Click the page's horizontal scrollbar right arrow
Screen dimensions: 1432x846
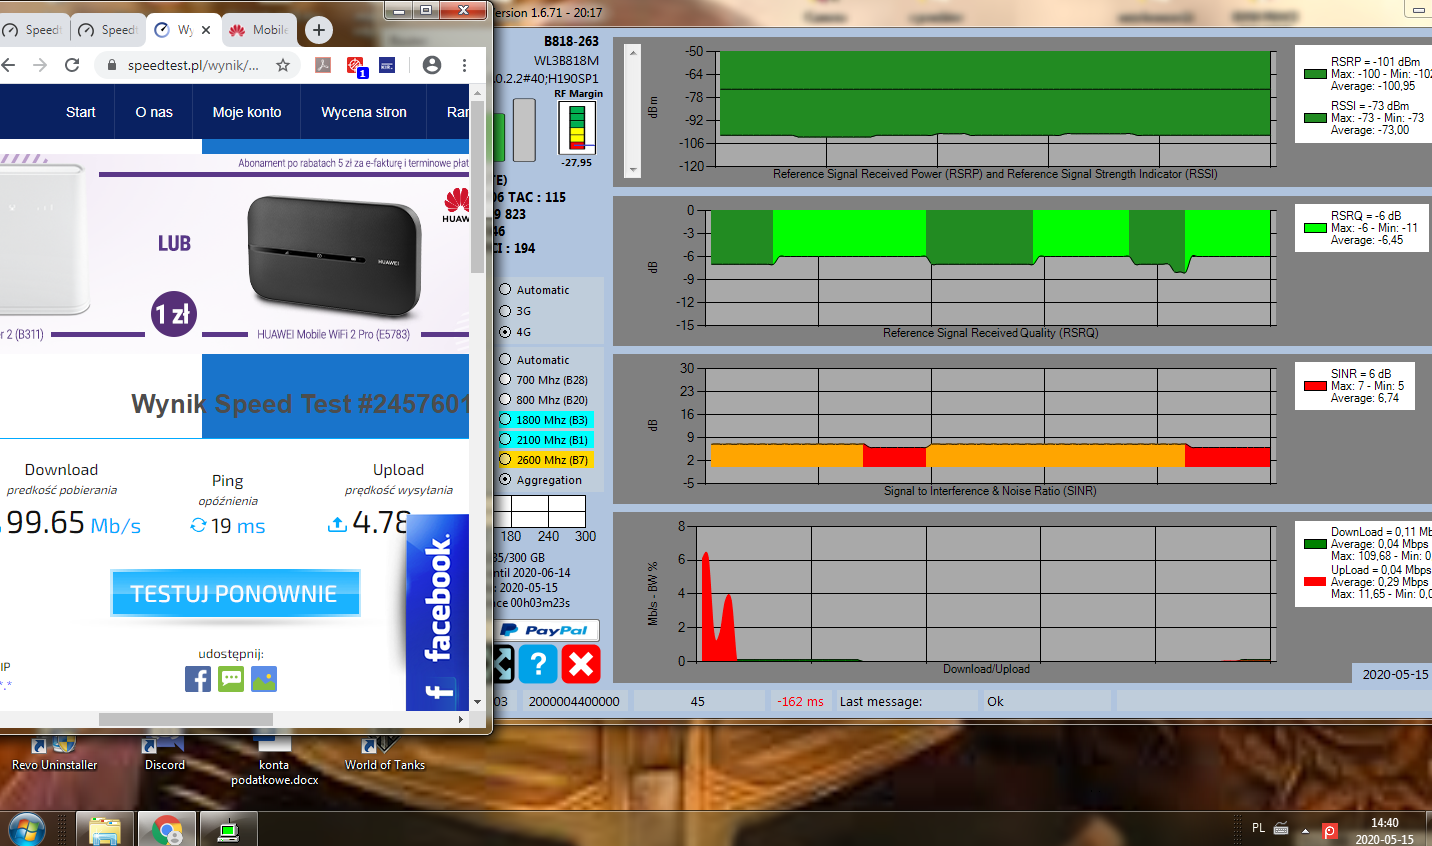[x=460, y=719]
